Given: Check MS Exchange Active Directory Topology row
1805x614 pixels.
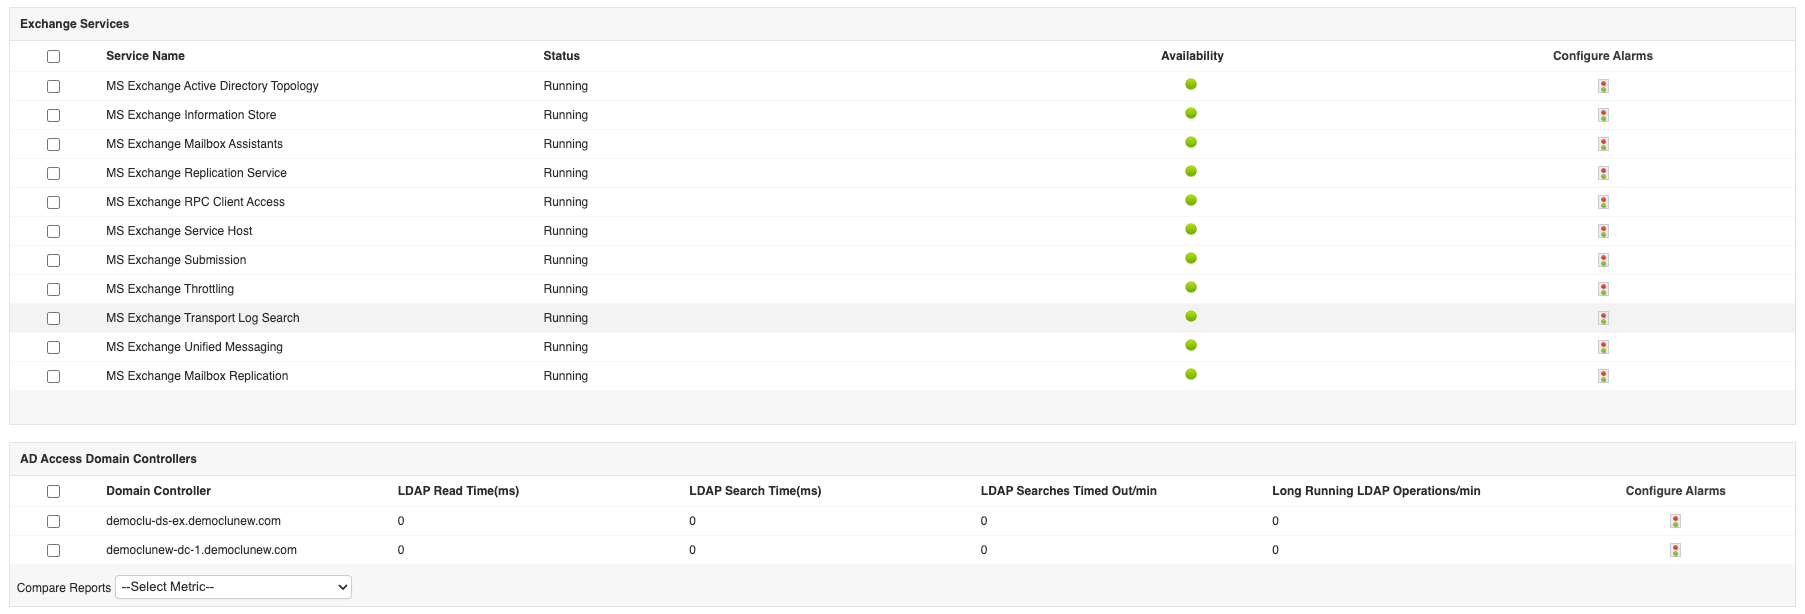Looking at the screenshot, I should [x=53, y=87].
